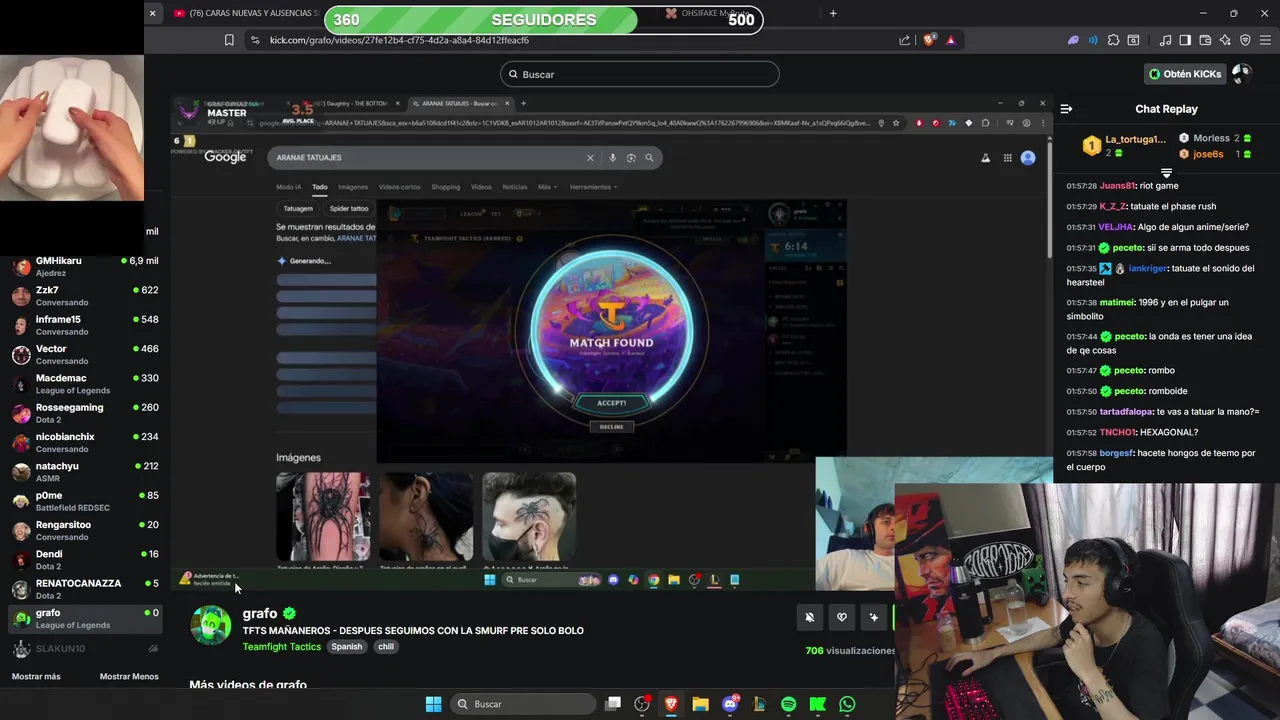
Task: Click the purple cloud extension icon
Action: [1073, 40]
